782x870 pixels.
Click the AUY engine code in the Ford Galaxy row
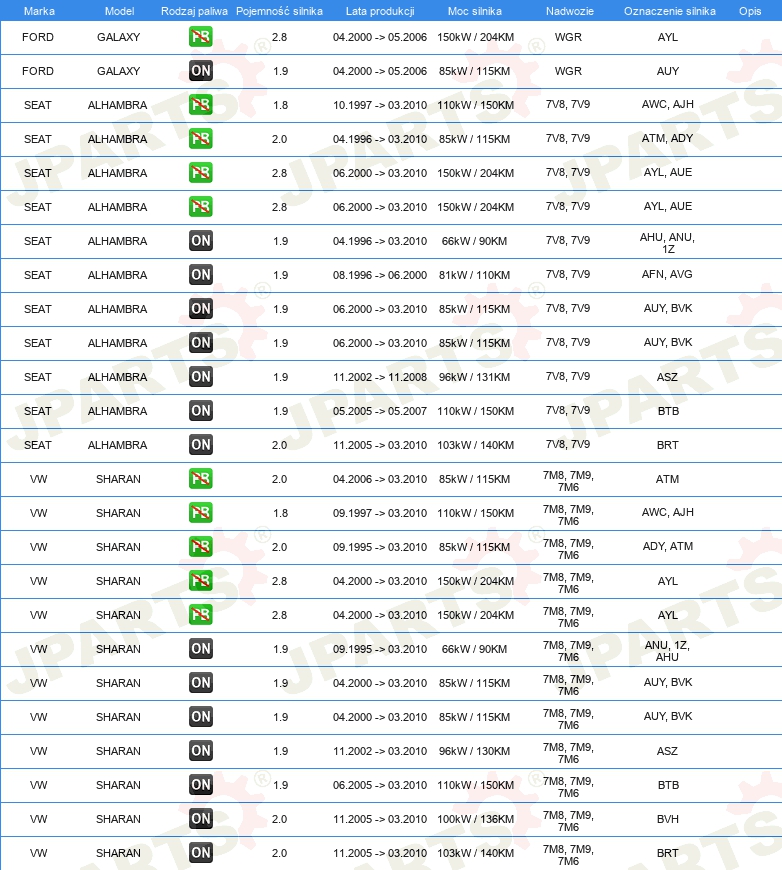(x=668, y=71)
